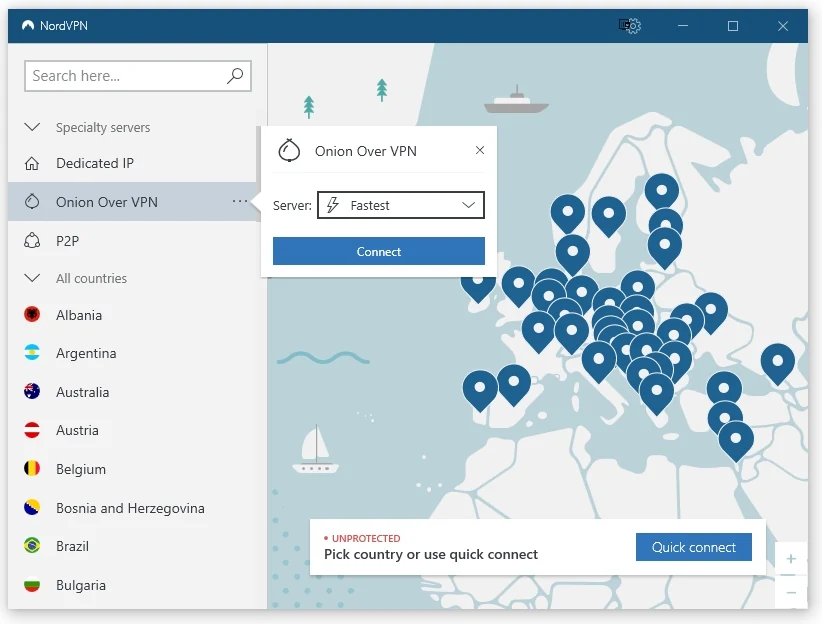This screenshot has width=822, height=624.
Task: Click the Argentina flag icon
Action: (x=32, y=353)
